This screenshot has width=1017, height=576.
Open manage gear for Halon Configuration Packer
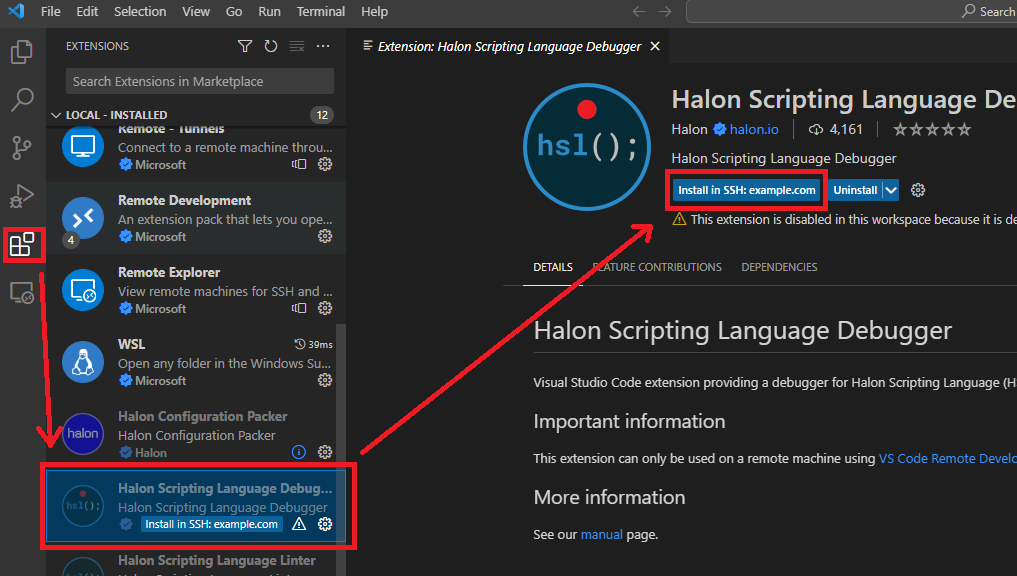pos(325,452)
